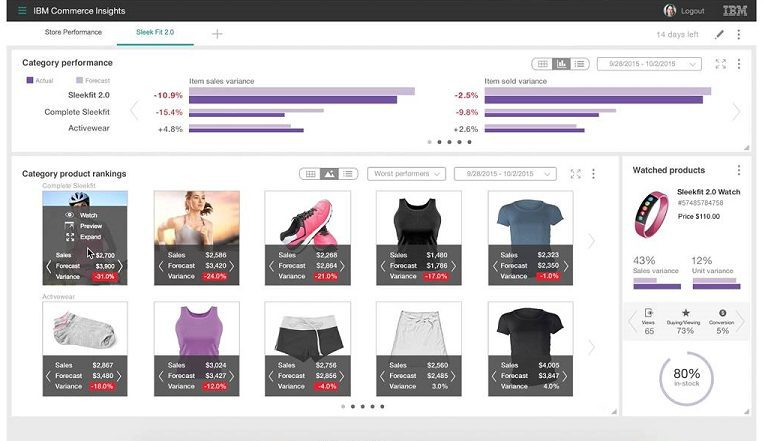Select Watch in product hover menu
Screen dimensions: 763x441
(88, 215)
